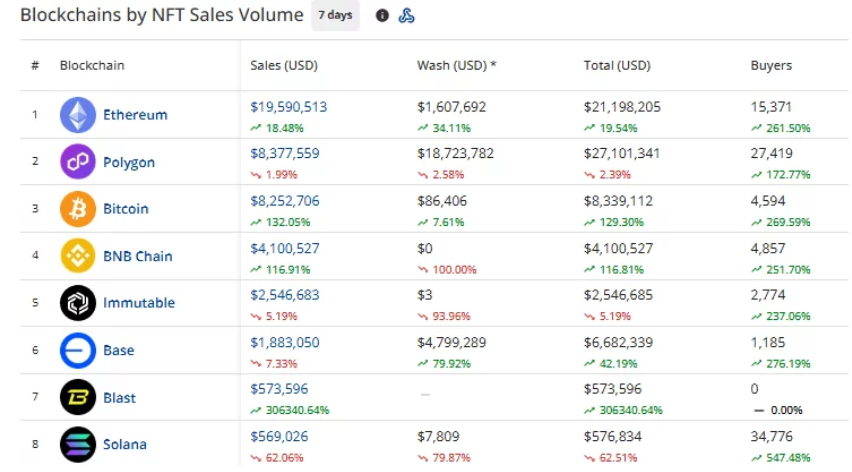Image resolution: width=852 pixels, height=472 pixels.
Task: Select Solana buyers count 34,776
Action: [x=772, y=436]
